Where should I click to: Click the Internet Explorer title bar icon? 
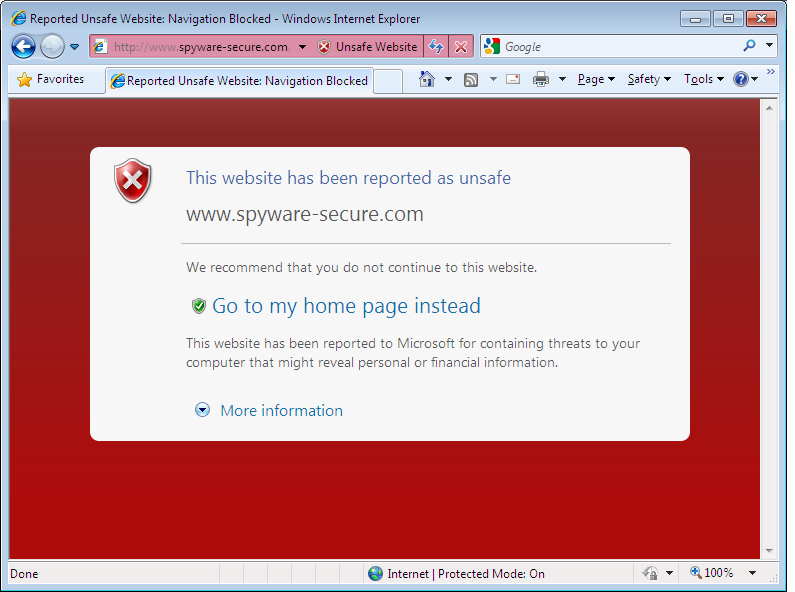(x=19, y=18)
